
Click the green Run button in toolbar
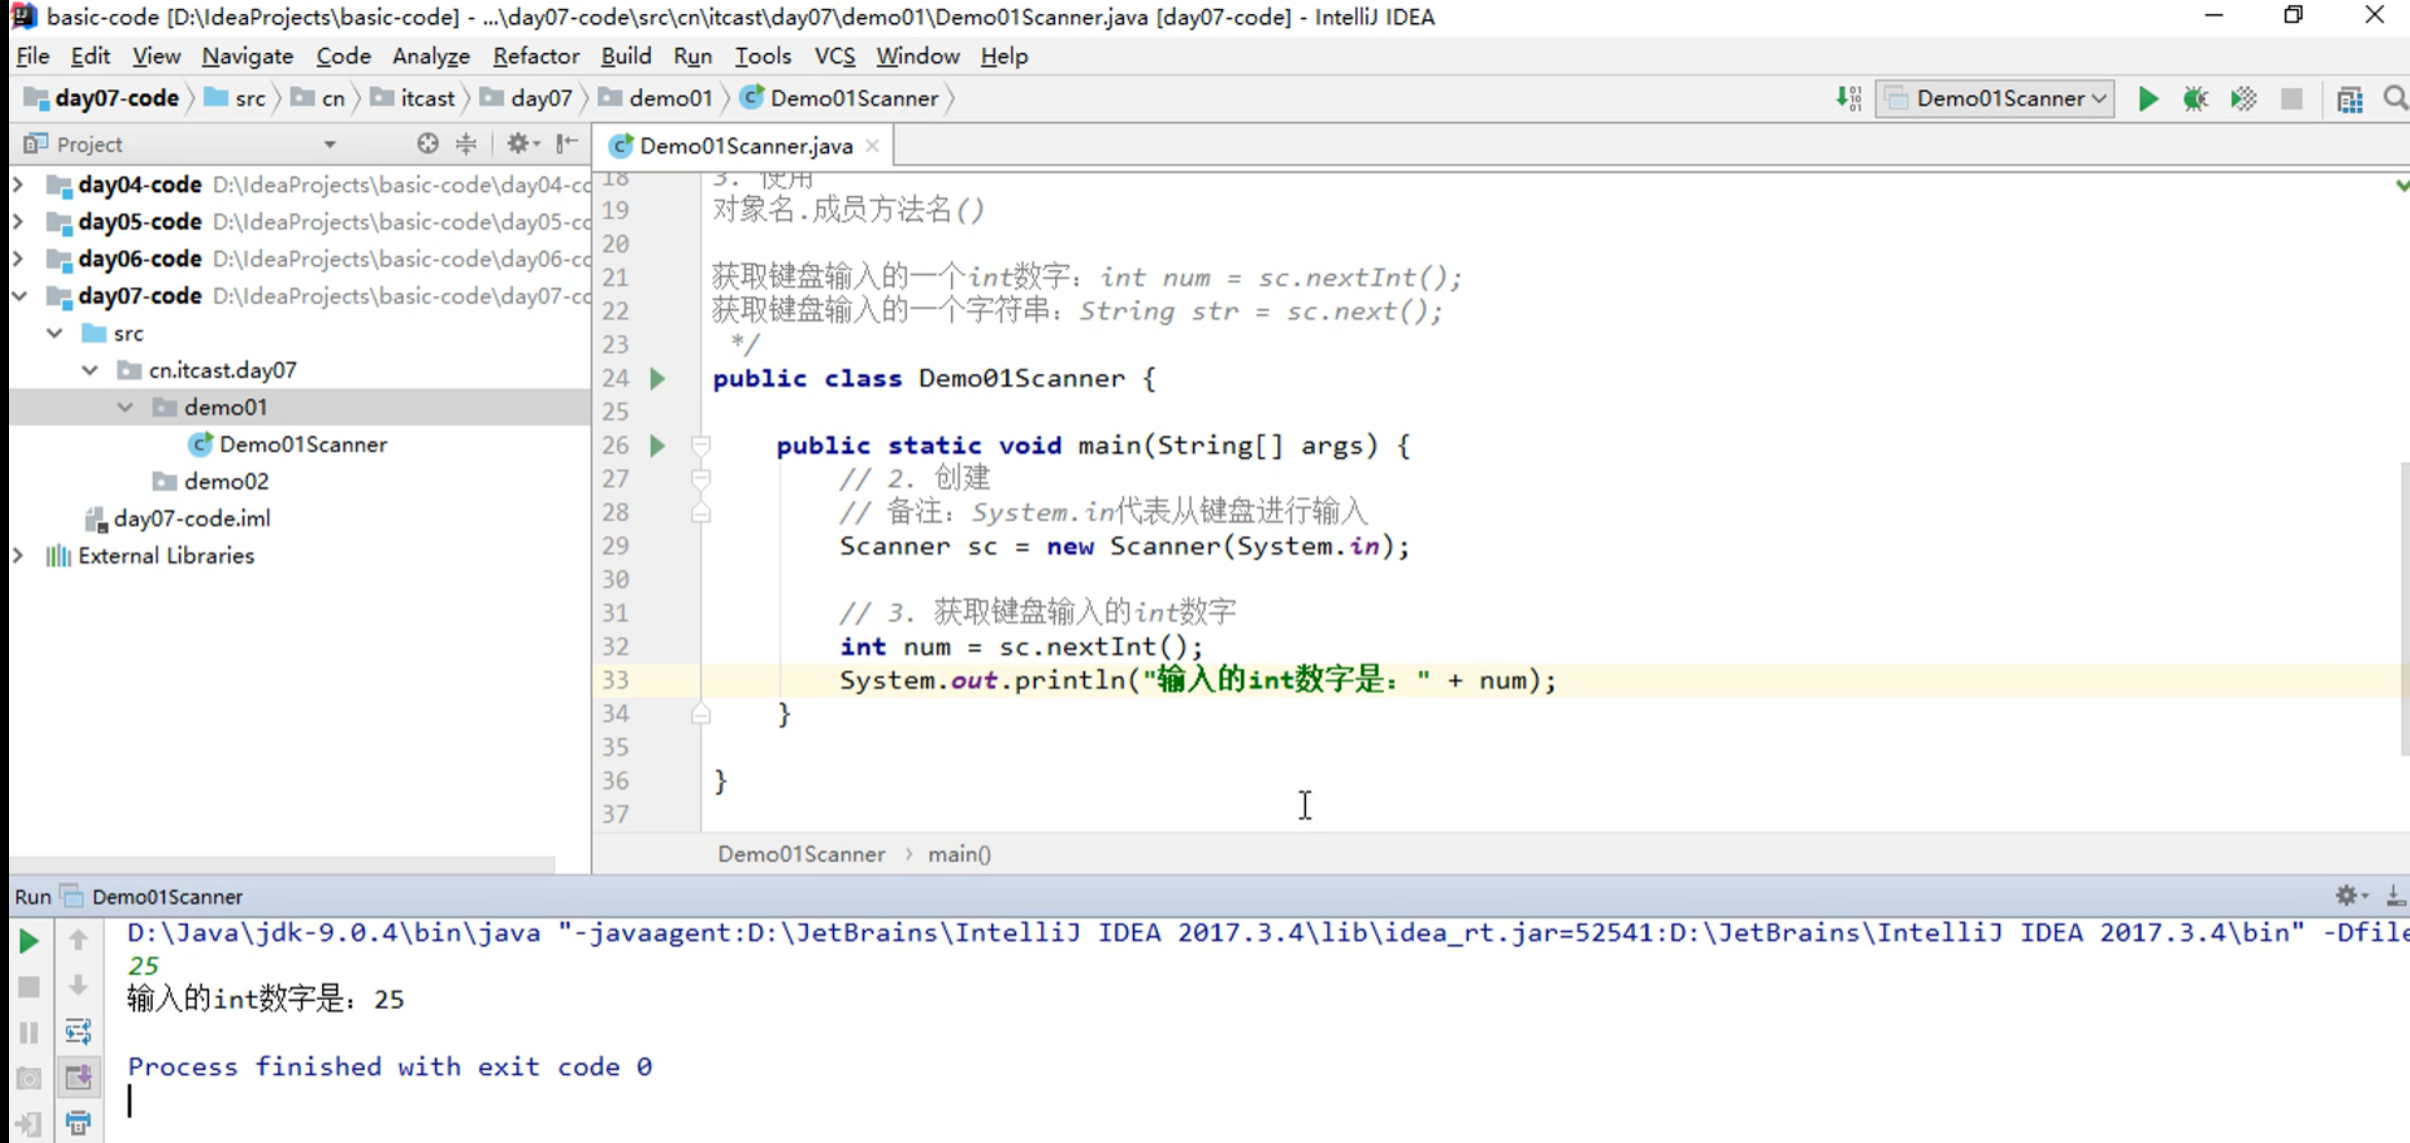click(x=2147, y=98)
